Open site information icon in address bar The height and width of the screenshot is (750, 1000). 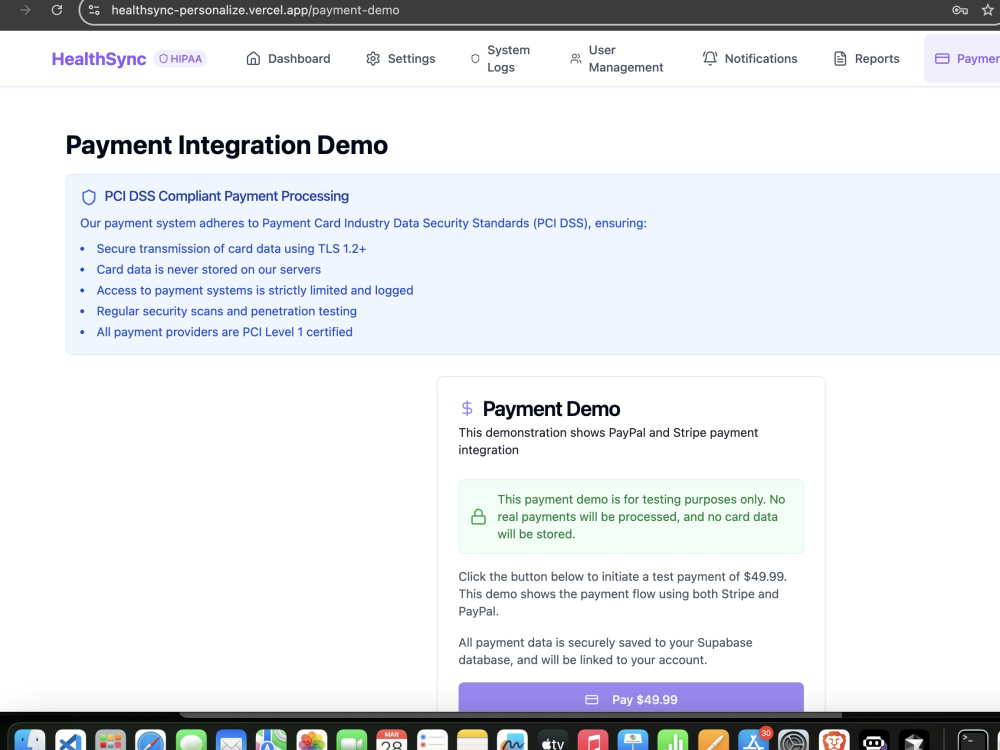pyautogui.click(x=94, y=10)
